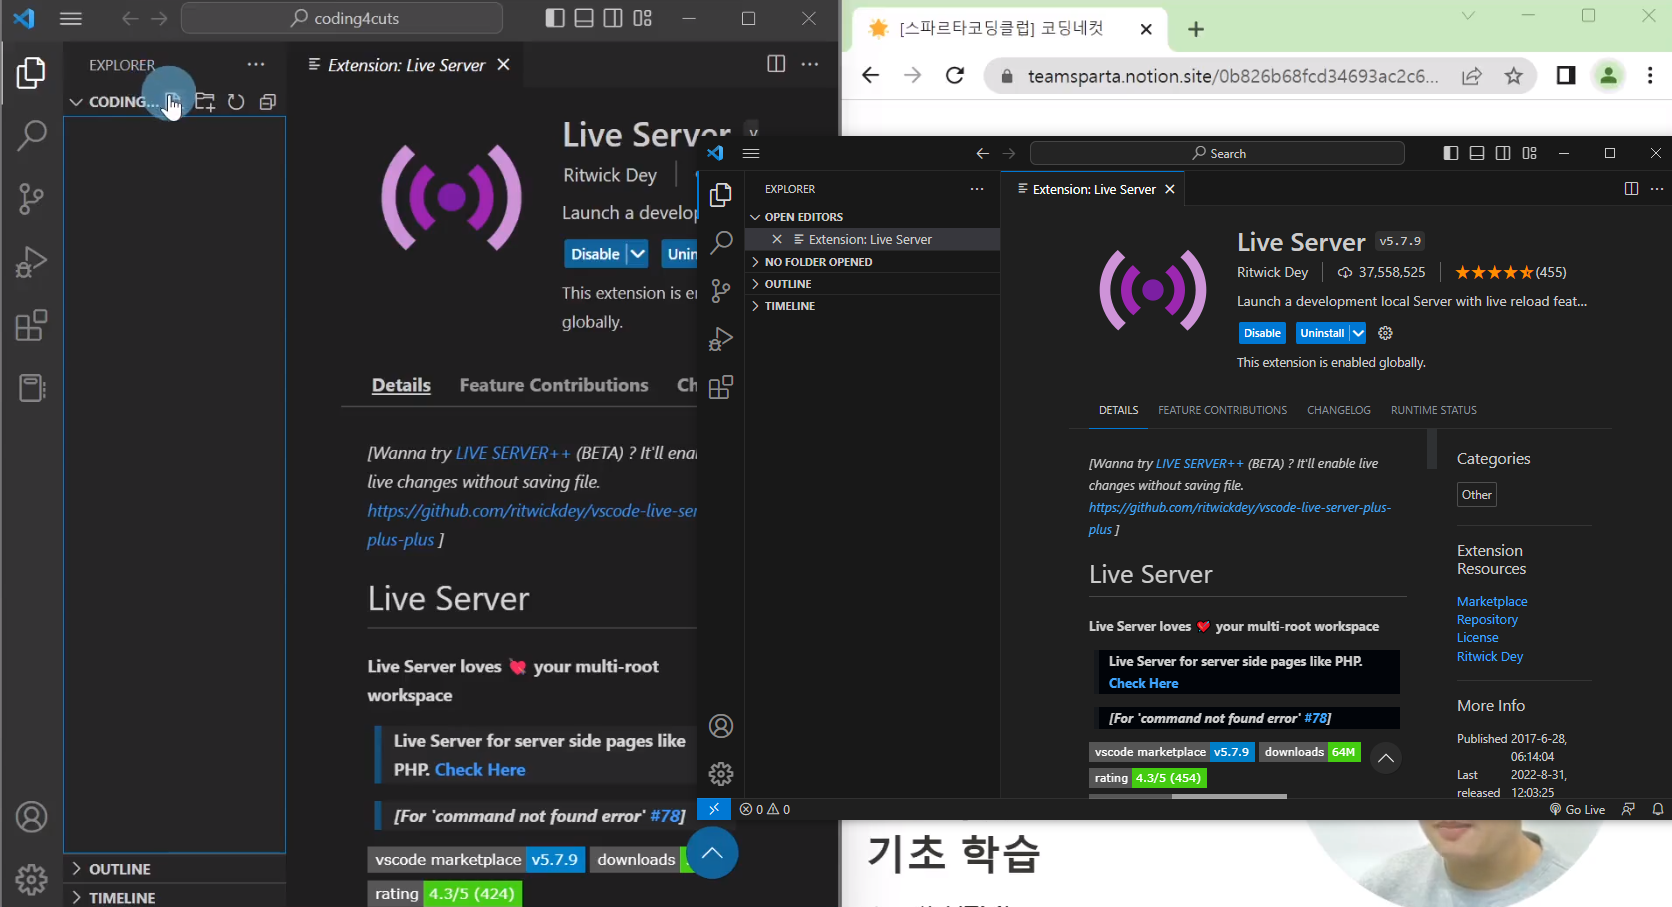The image size is (1672, 907).
Task: Open Repository link under Extension Resources
Action: (1487, 619)
